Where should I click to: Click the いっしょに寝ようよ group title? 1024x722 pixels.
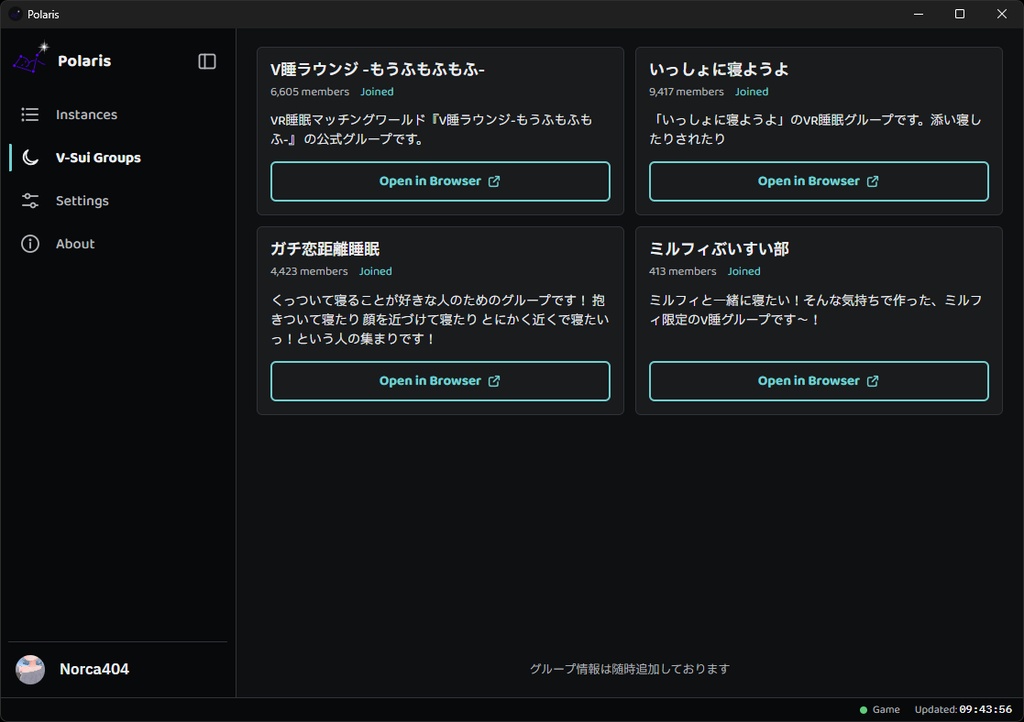click(x=719, y=69)
